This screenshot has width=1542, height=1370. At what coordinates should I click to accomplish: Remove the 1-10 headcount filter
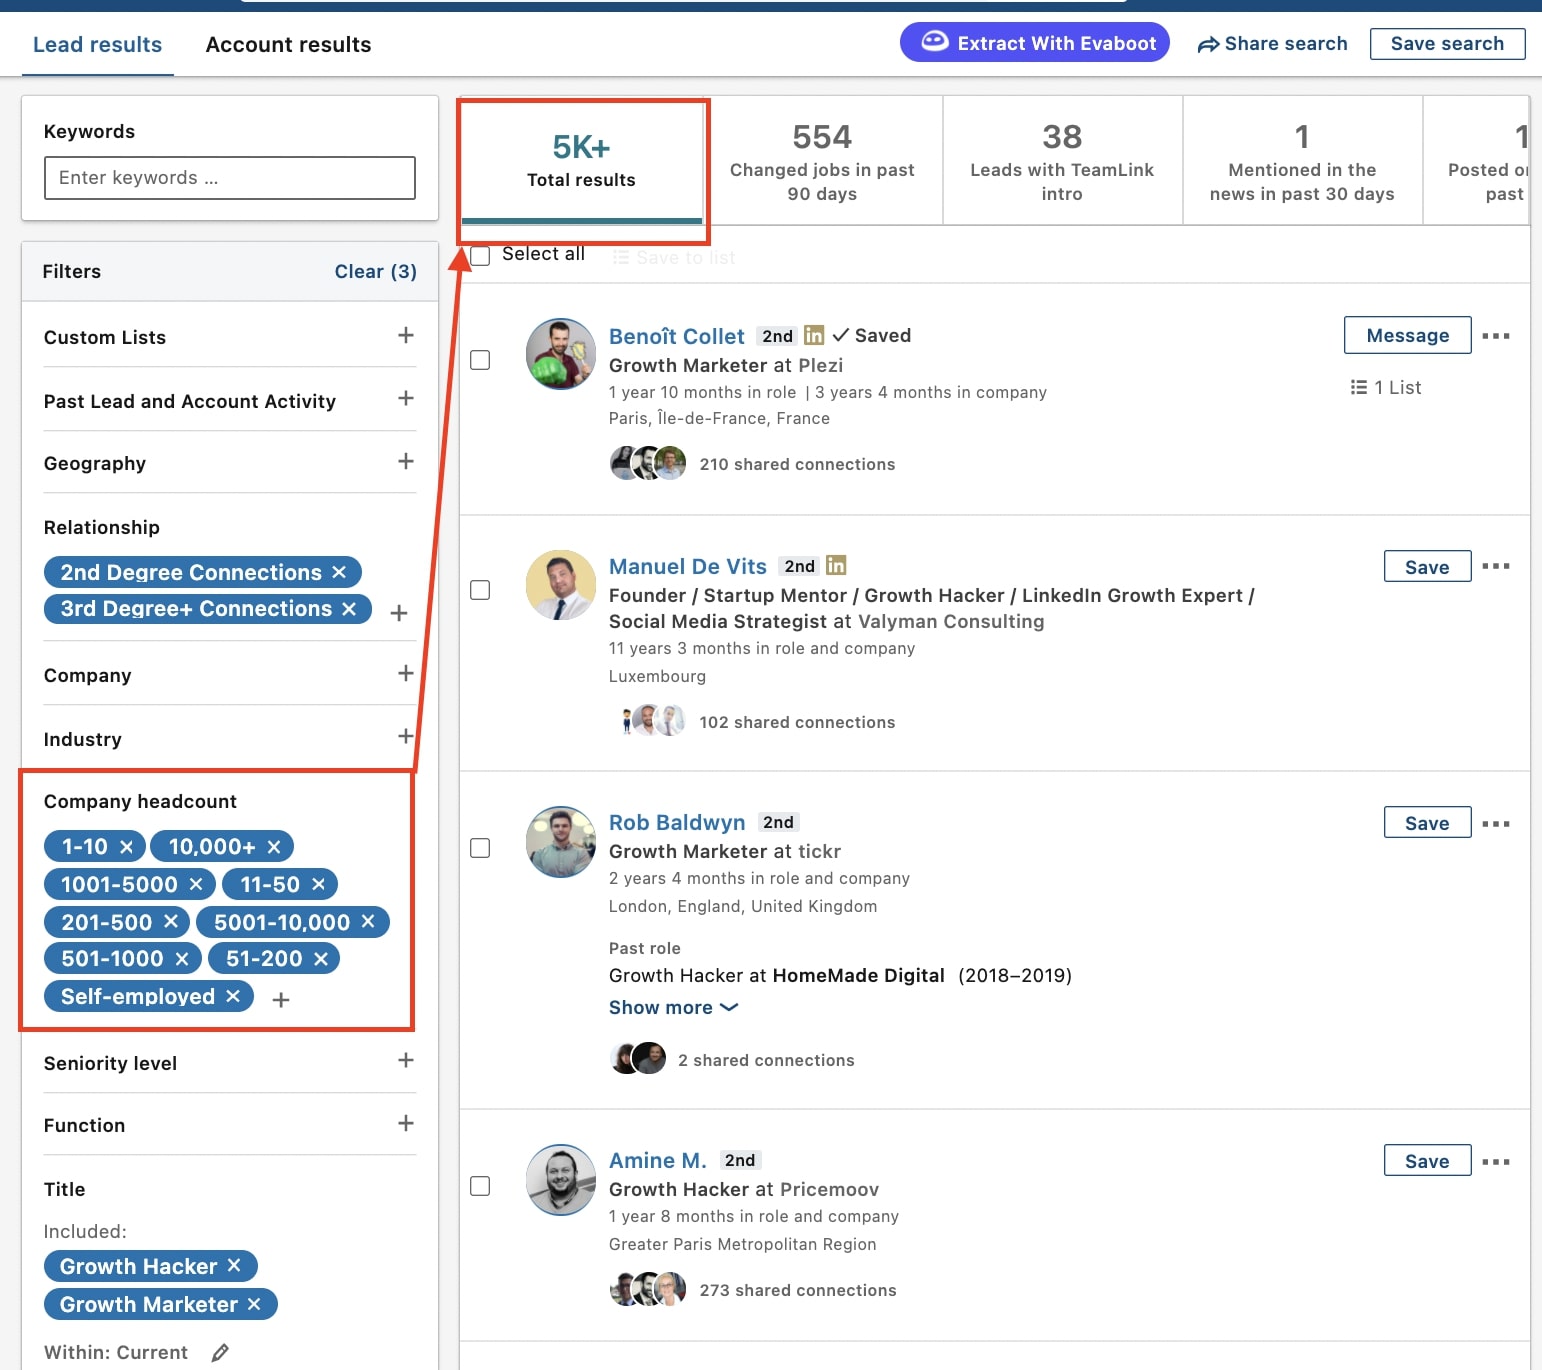pyautogui.click(x=126, y=847)
